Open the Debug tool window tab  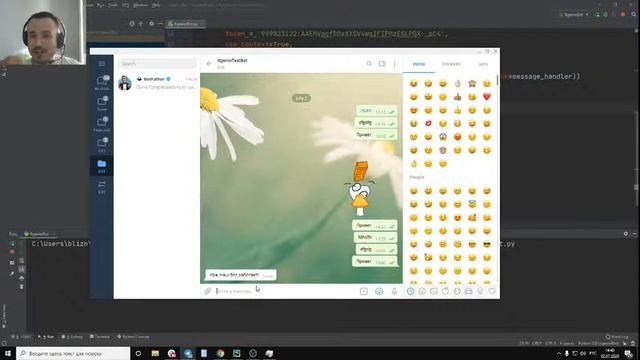(72, 337)
